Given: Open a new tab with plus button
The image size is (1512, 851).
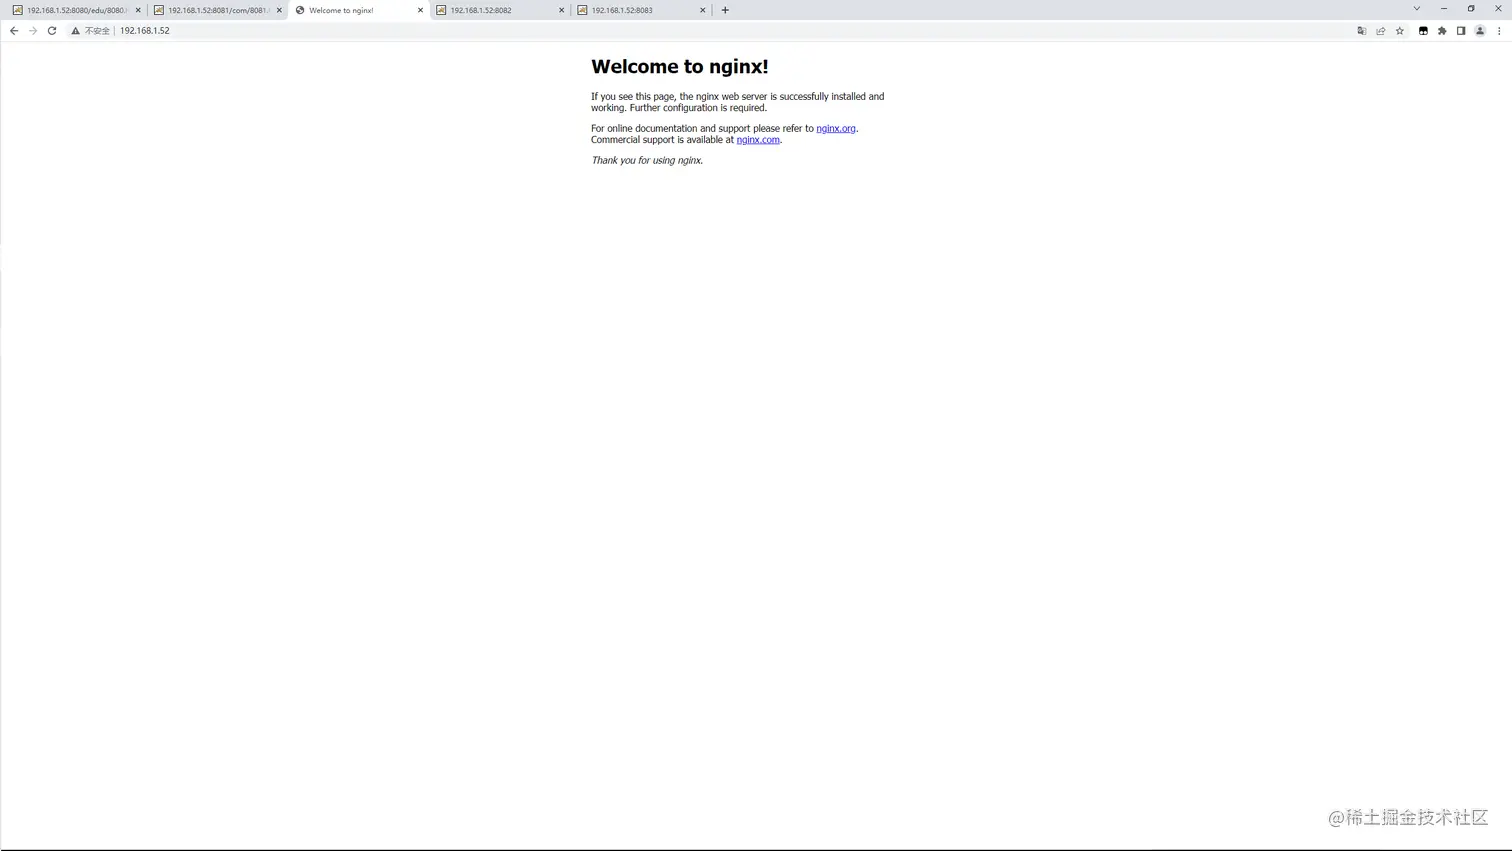Looking at the screenshot, I should pos(725,10).
